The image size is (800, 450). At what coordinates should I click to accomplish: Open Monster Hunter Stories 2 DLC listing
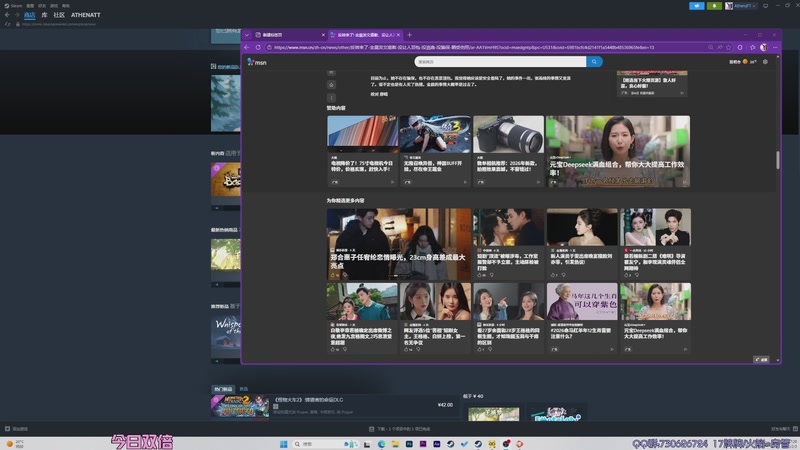334,406
